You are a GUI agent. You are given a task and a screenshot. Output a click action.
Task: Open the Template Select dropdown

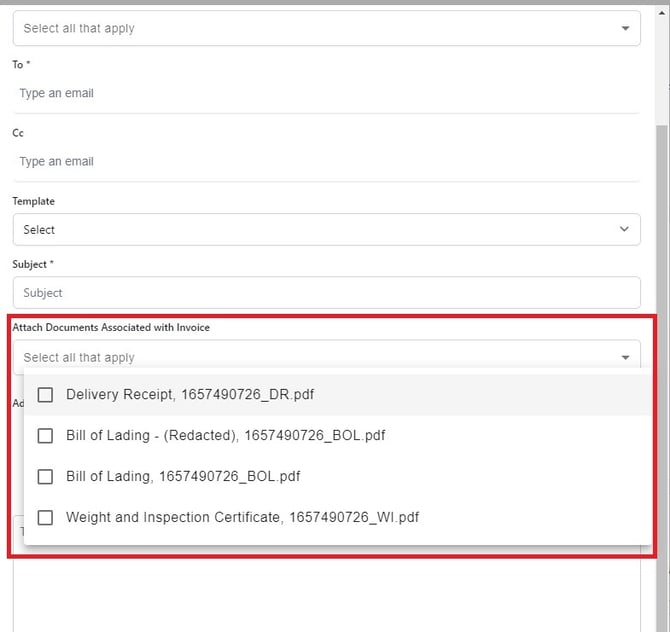coord(326,229)
